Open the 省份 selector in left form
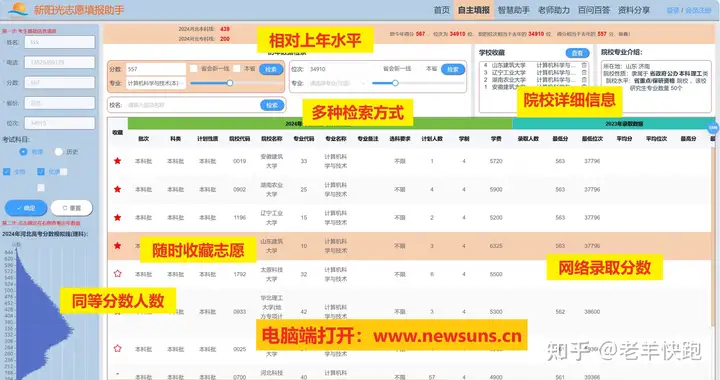 (60, 103)
